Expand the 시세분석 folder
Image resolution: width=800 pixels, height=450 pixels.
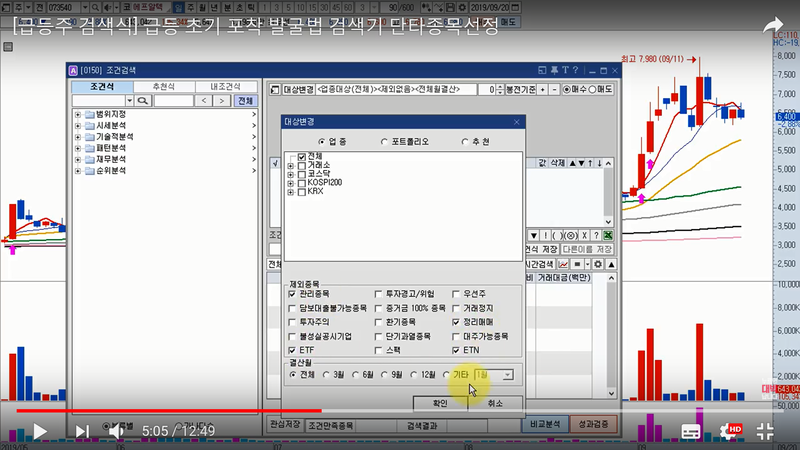click(x=78, y=126)
